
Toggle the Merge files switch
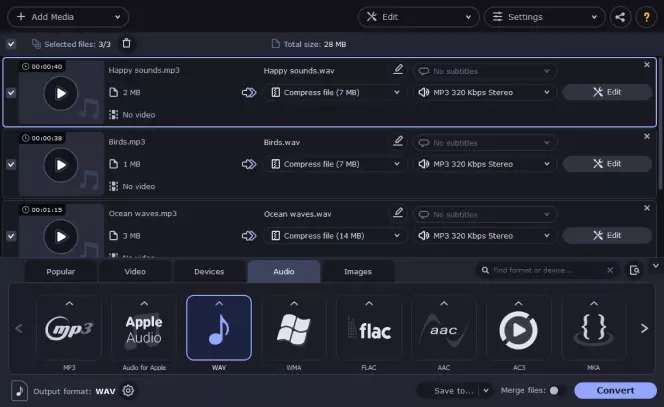coord(557,390)
